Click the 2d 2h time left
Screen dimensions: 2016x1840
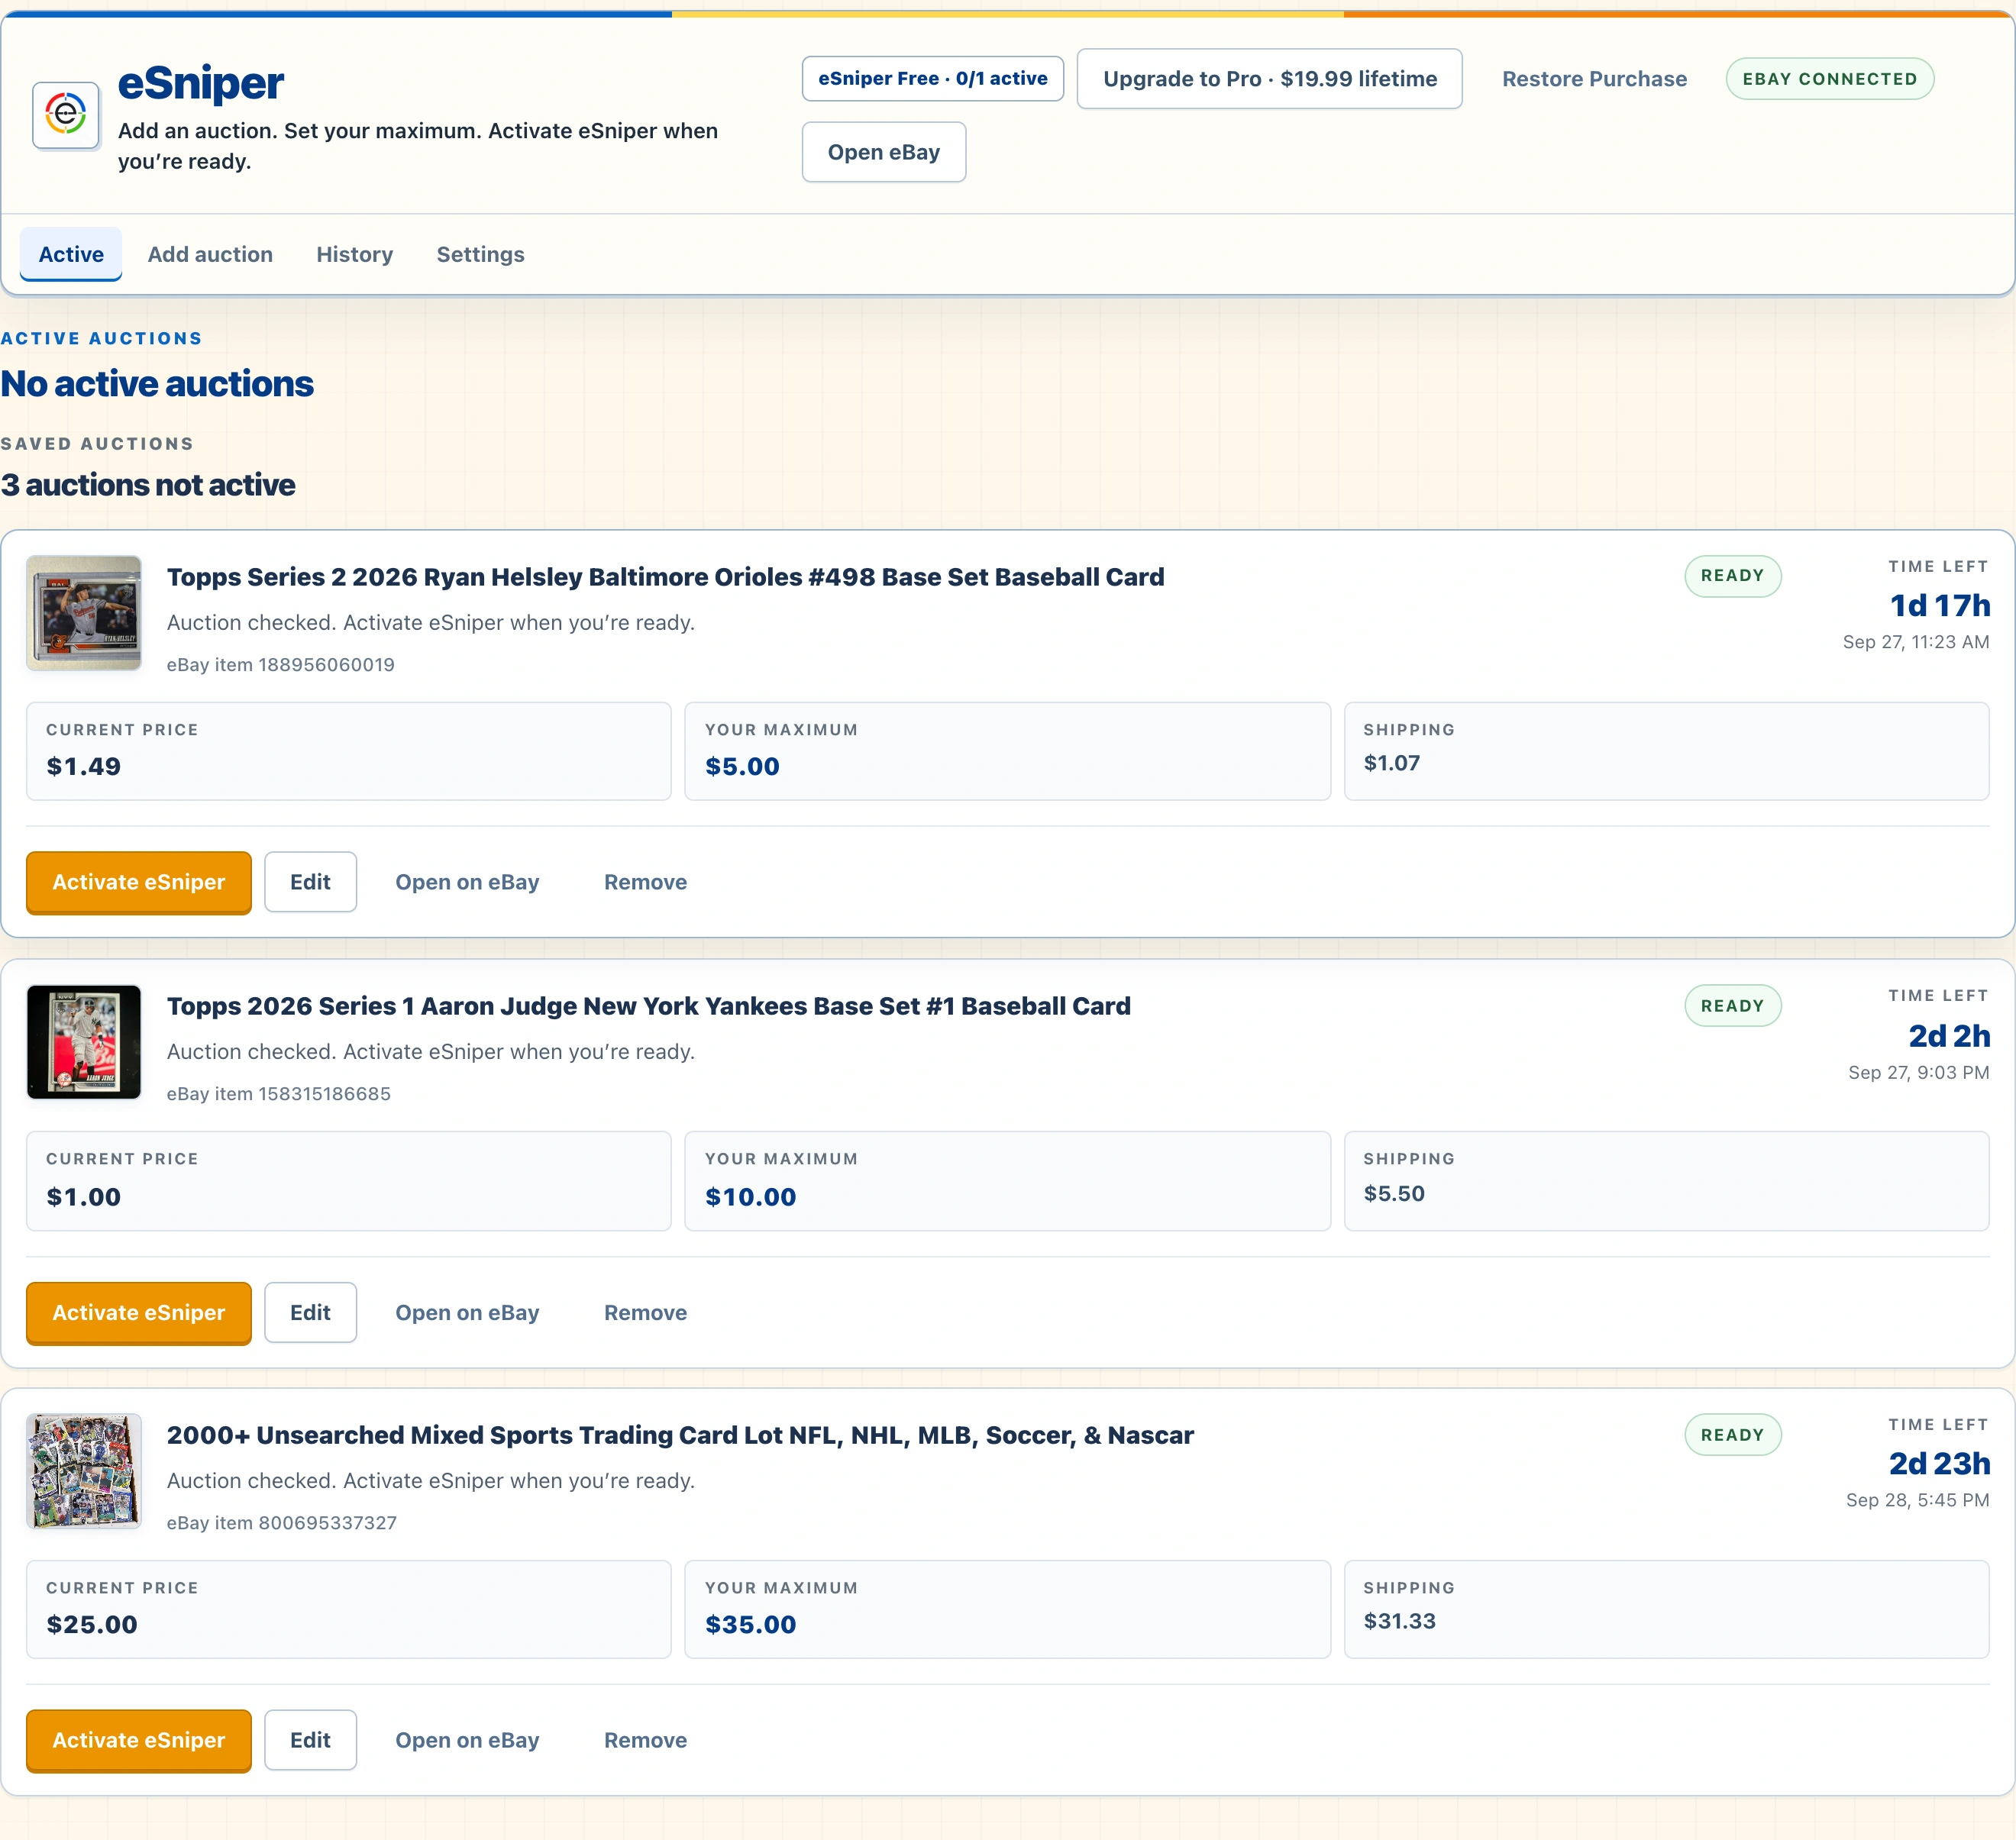tap(1949, 1036)
